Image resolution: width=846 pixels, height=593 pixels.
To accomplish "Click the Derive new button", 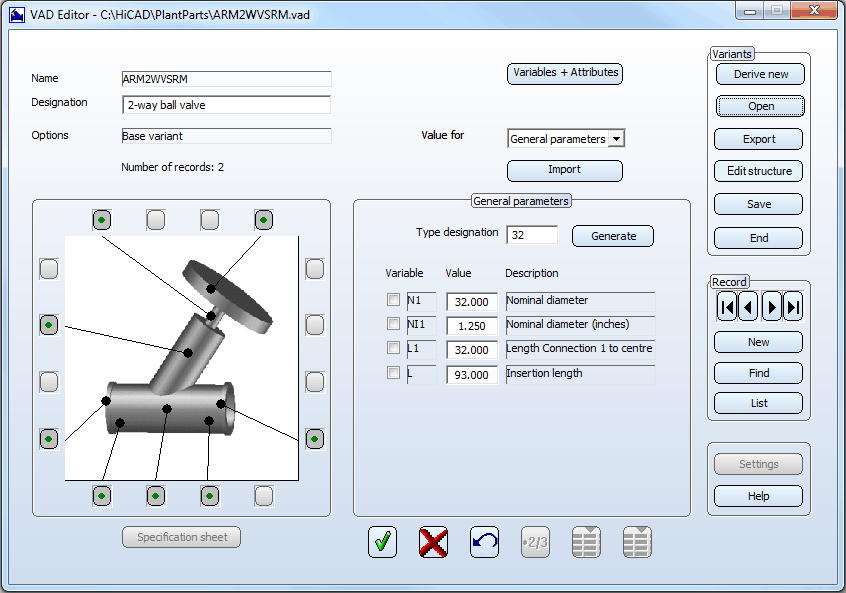I will [759, 74].
